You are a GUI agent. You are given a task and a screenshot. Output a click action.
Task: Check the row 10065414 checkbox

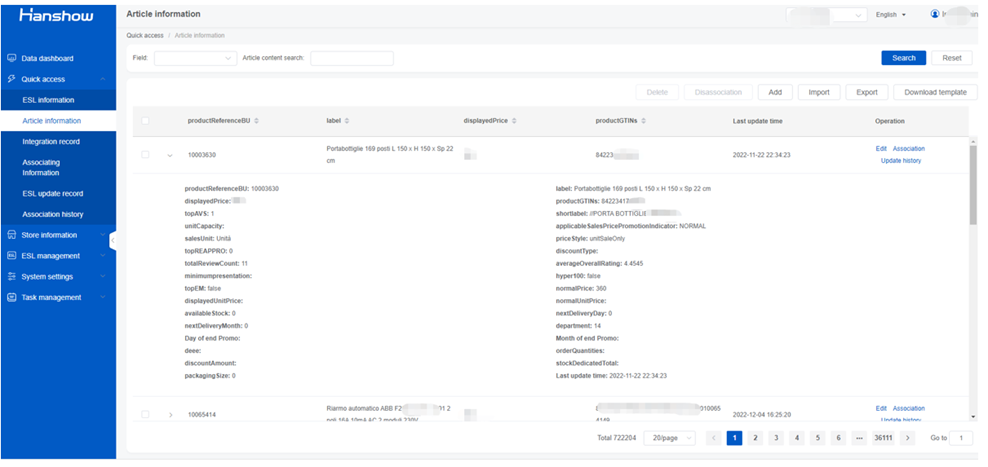click(x=146, y=414)
